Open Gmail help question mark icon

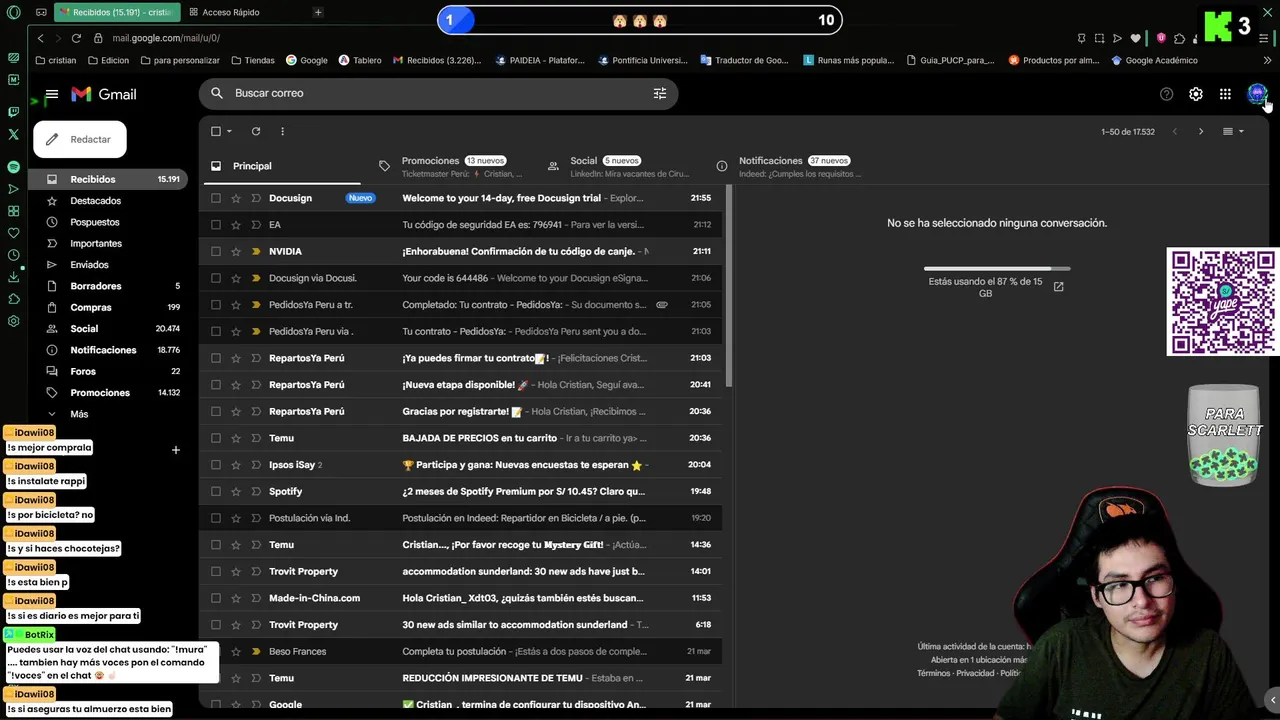coord(1166,94)
